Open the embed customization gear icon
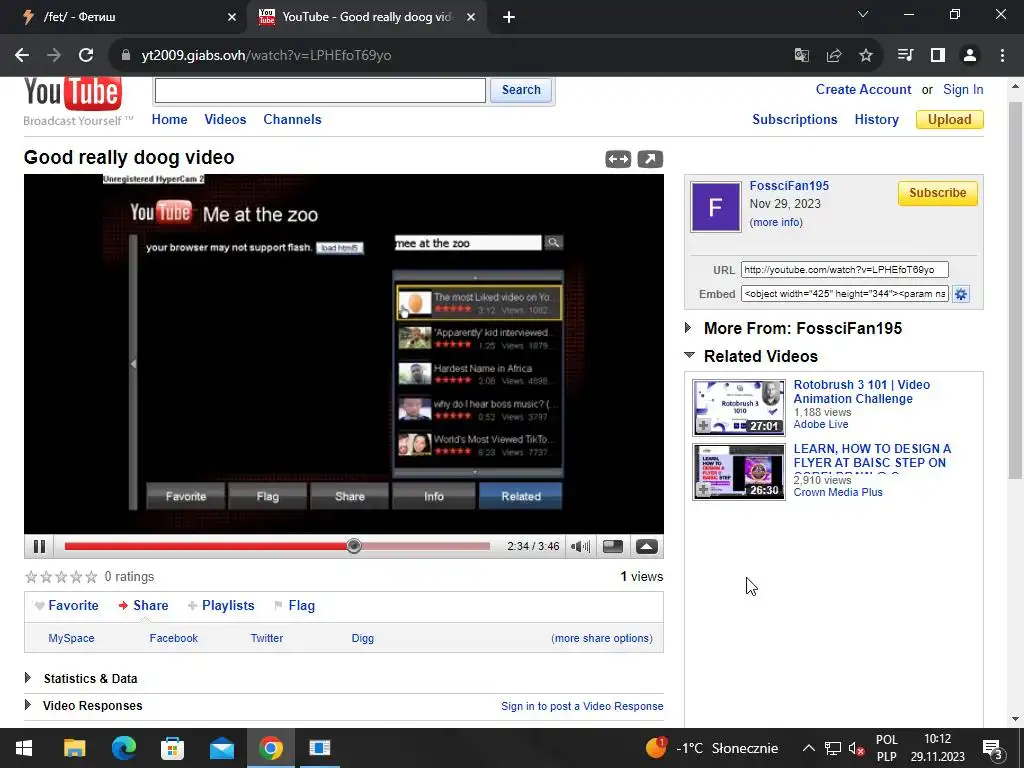This screenshot has width=1024, height=768. pyautogui.click(x=961, y=294)
